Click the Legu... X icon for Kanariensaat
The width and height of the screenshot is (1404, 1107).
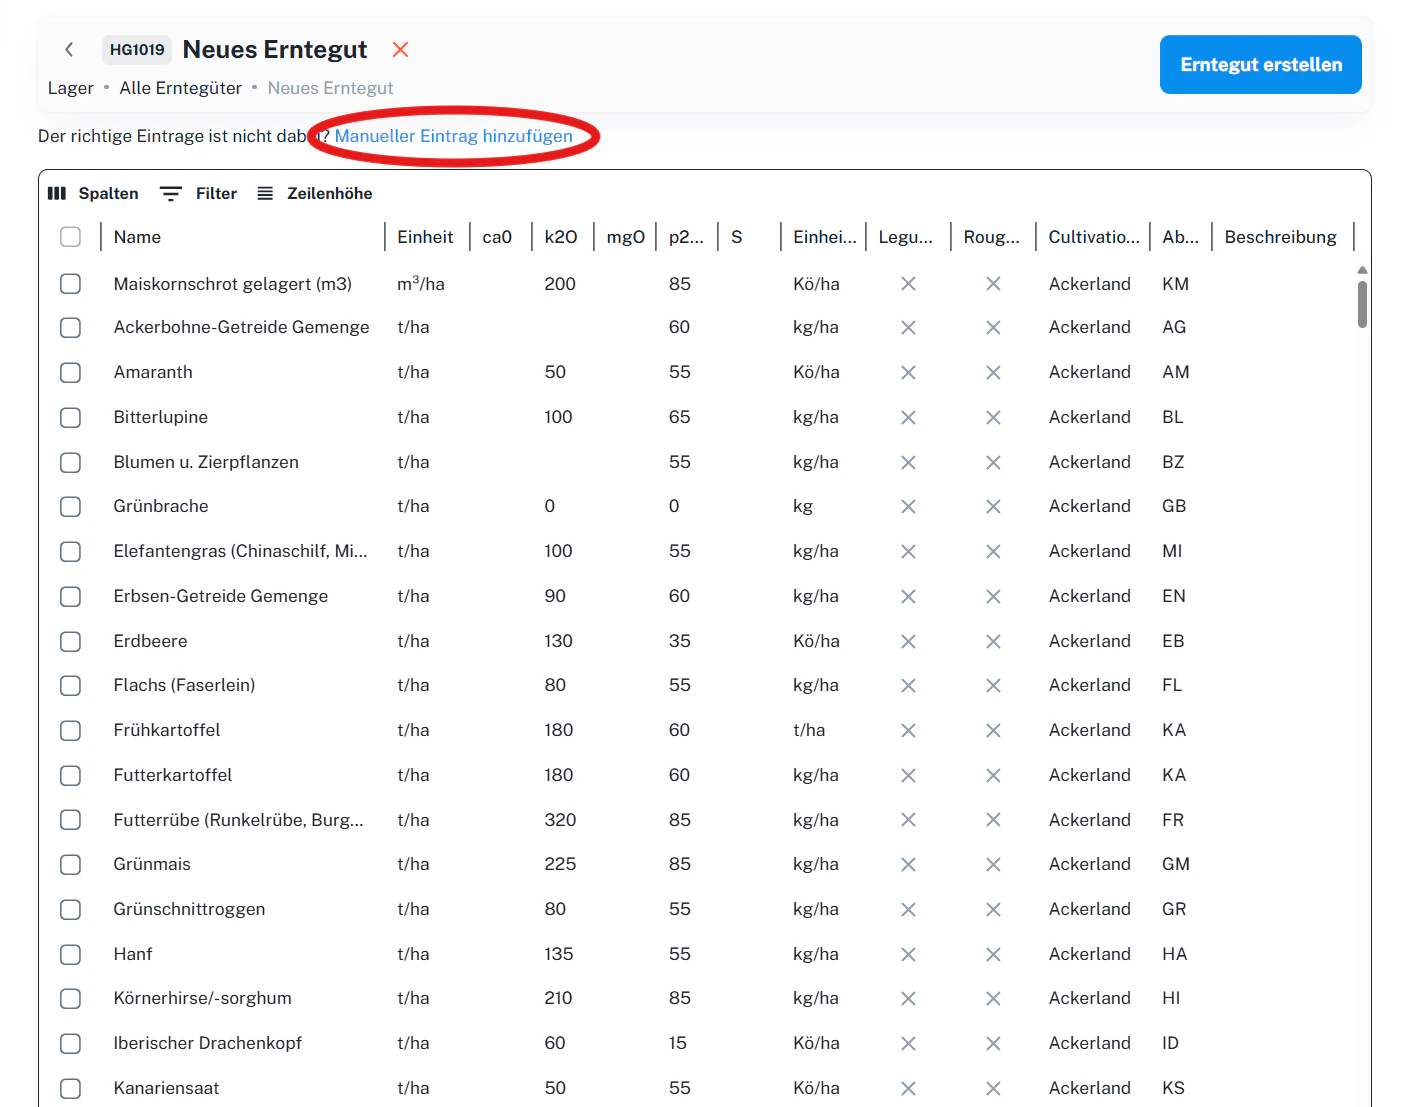[908, 1088]
